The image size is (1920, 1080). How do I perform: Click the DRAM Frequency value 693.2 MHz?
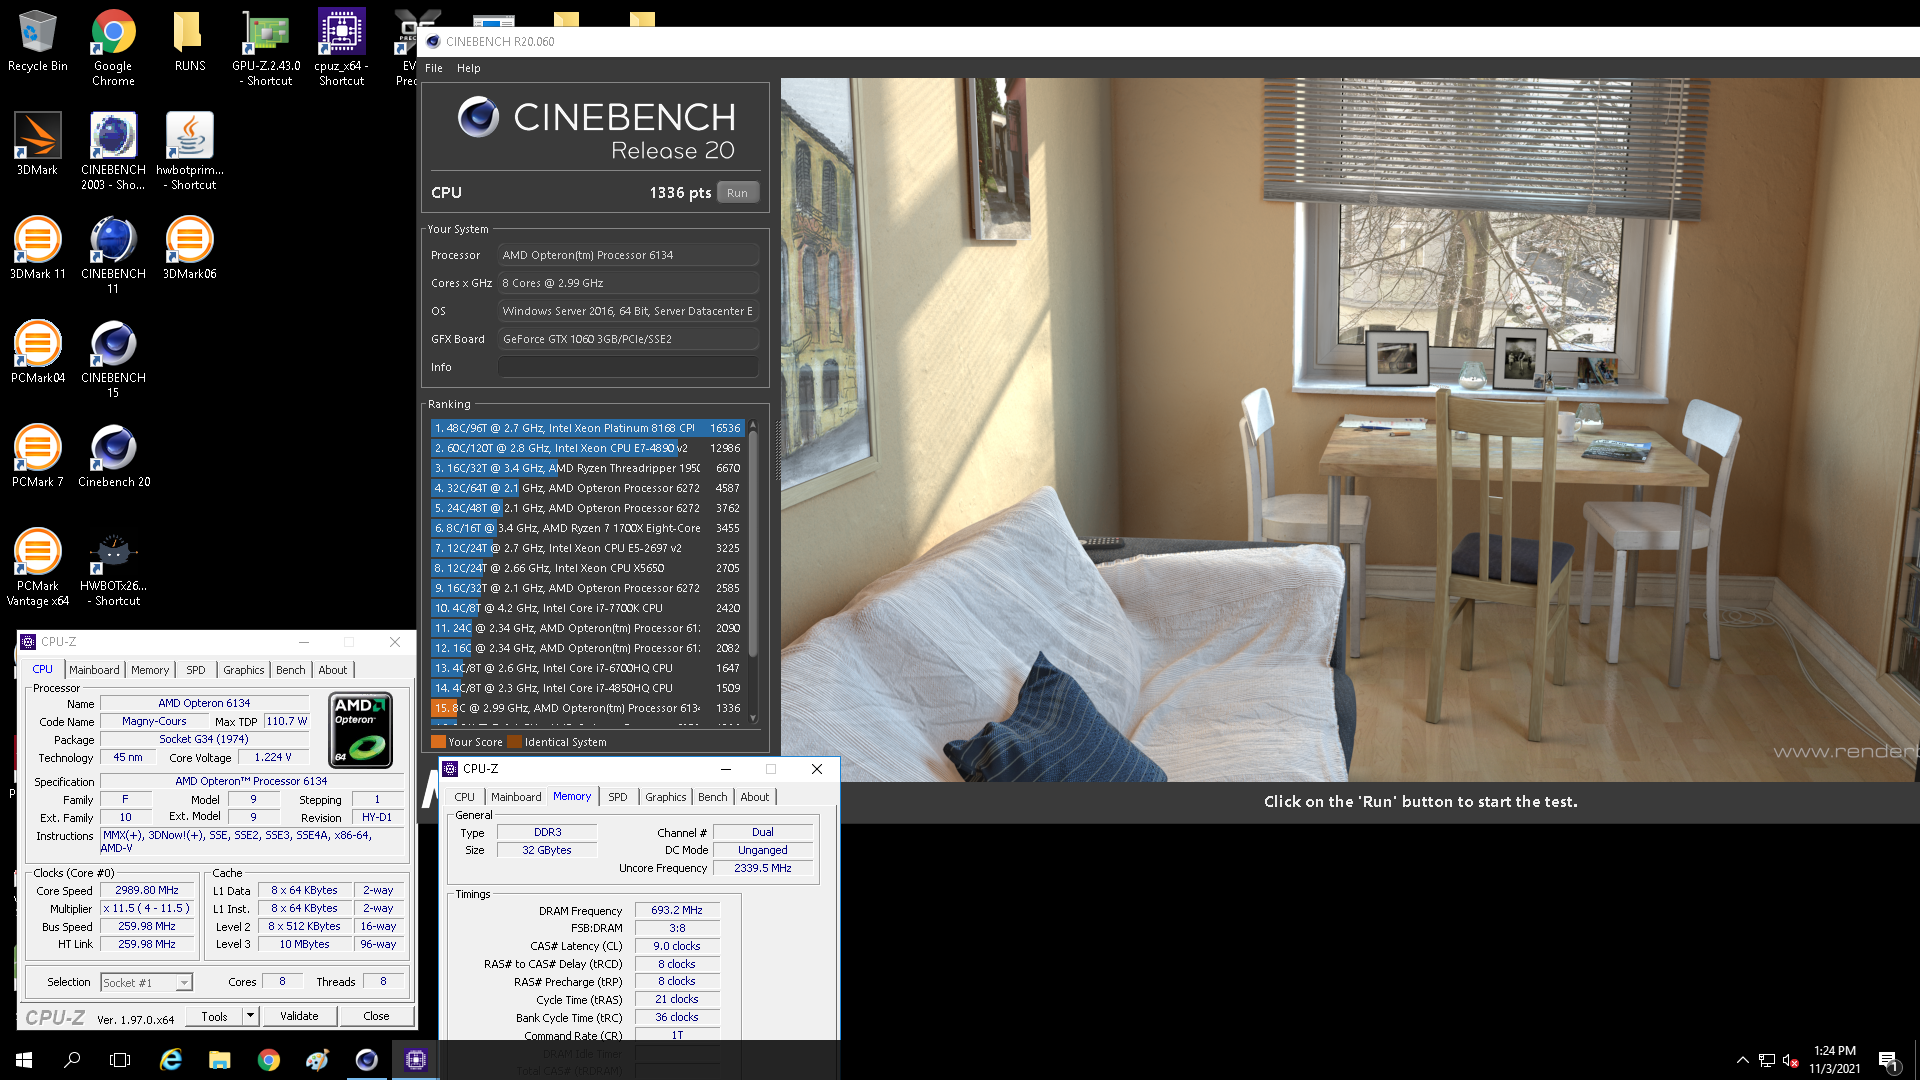click(677, 911)
